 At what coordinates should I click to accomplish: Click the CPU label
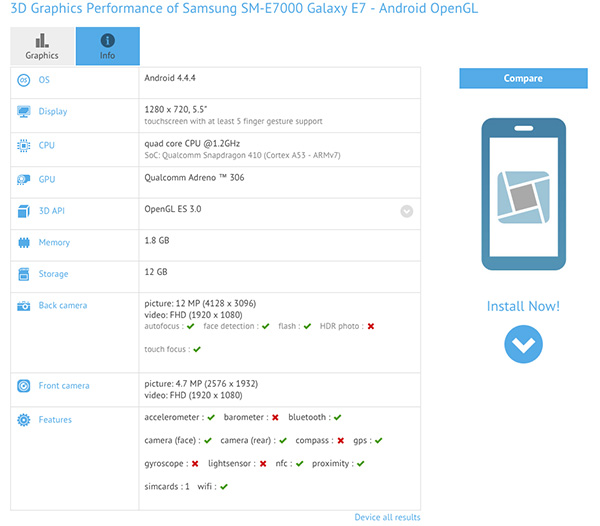coord(47,145)
